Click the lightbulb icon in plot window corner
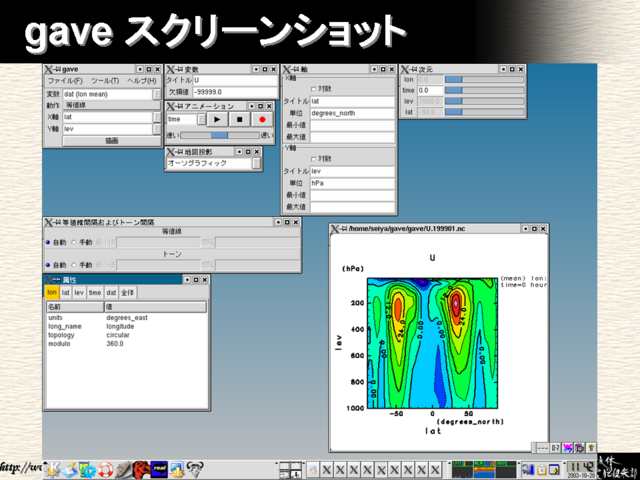The image size is (640, 480). click(x=591, y=448)
